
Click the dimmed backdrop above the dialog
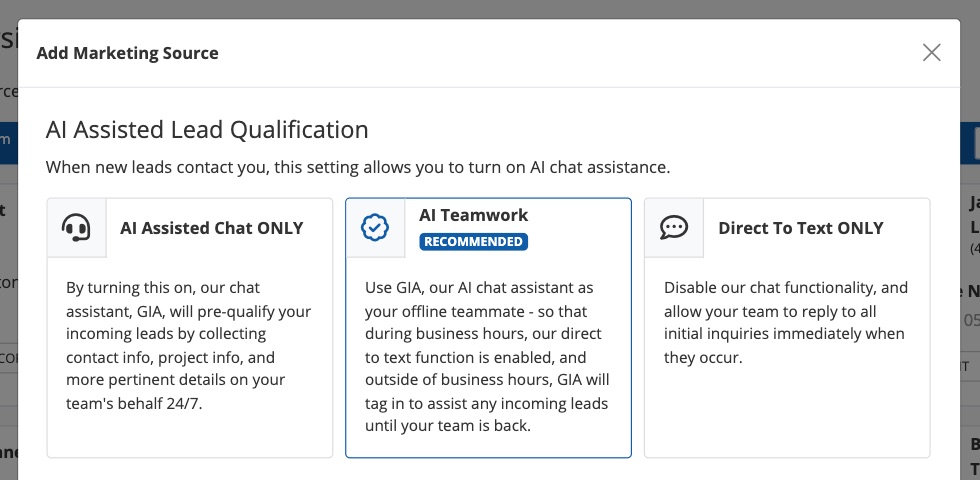click(490, 8)
